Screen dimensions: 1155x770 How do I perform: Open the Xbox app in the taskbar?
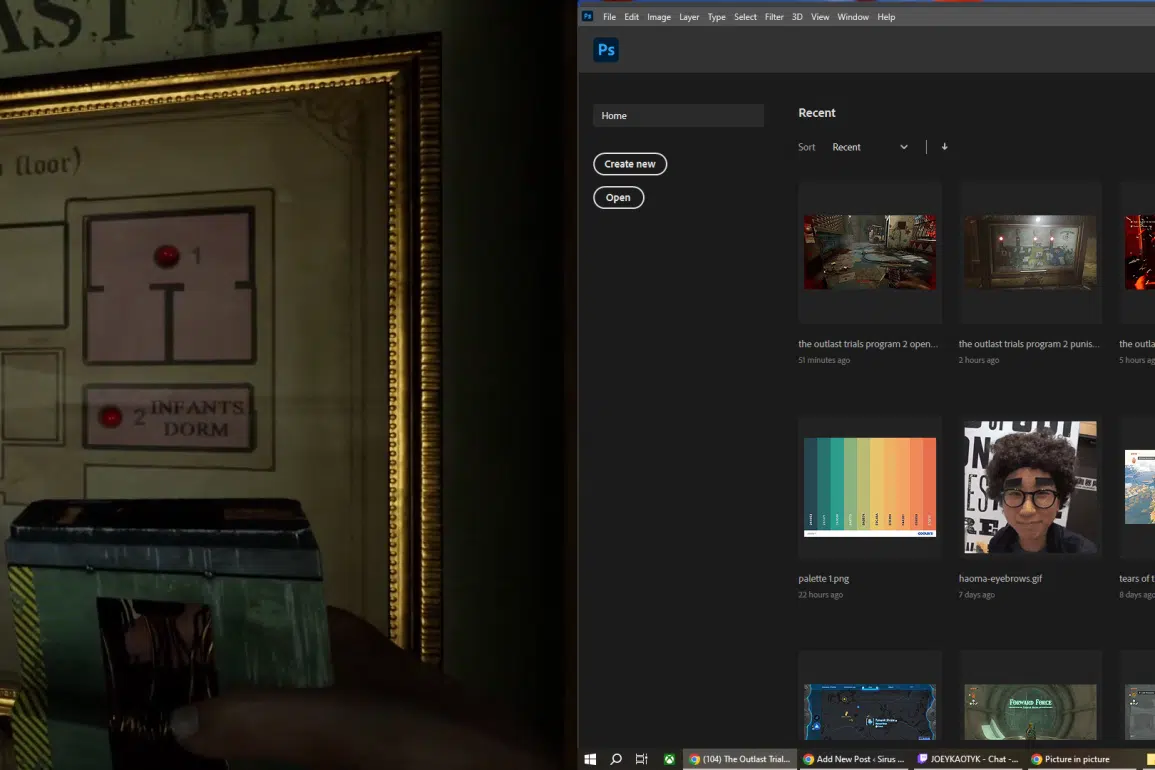(669, 759)
